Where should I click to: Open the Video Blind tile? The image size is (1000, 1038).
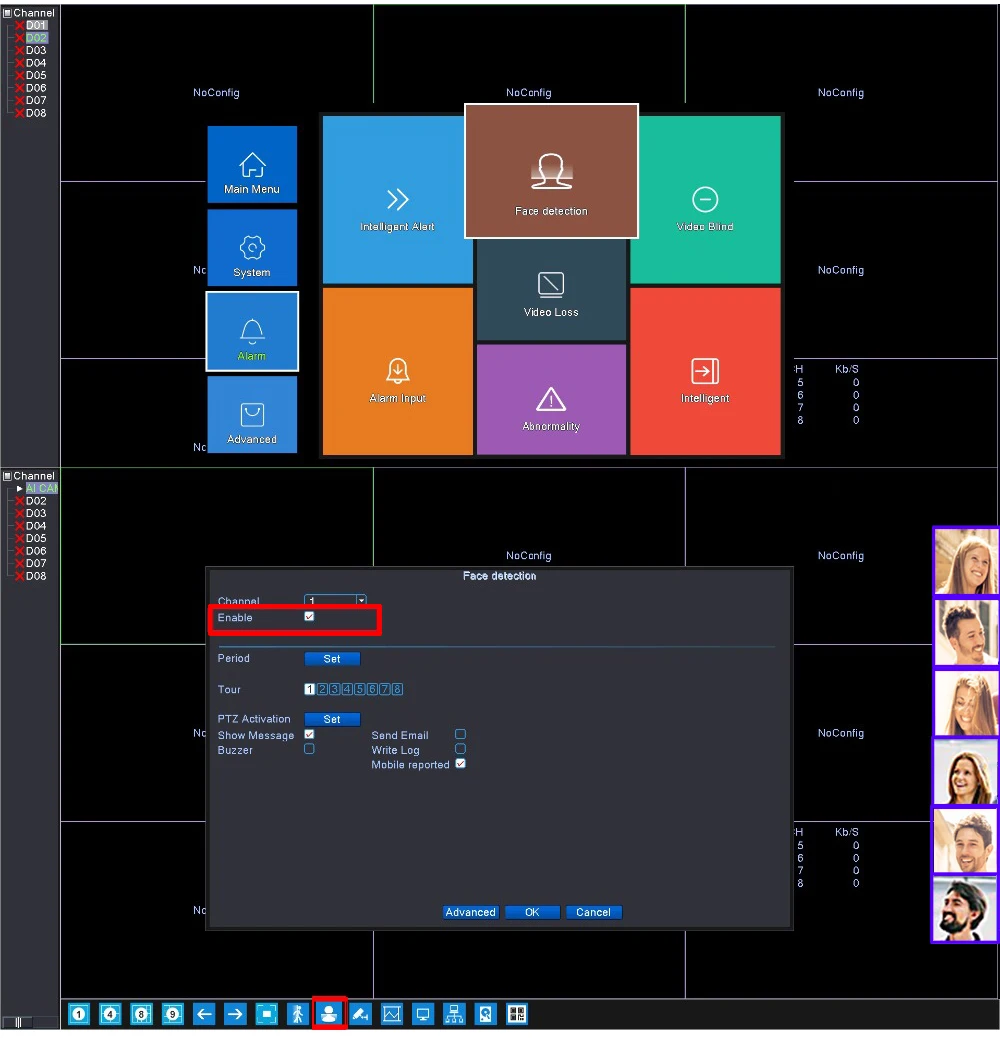click(705, 200)
